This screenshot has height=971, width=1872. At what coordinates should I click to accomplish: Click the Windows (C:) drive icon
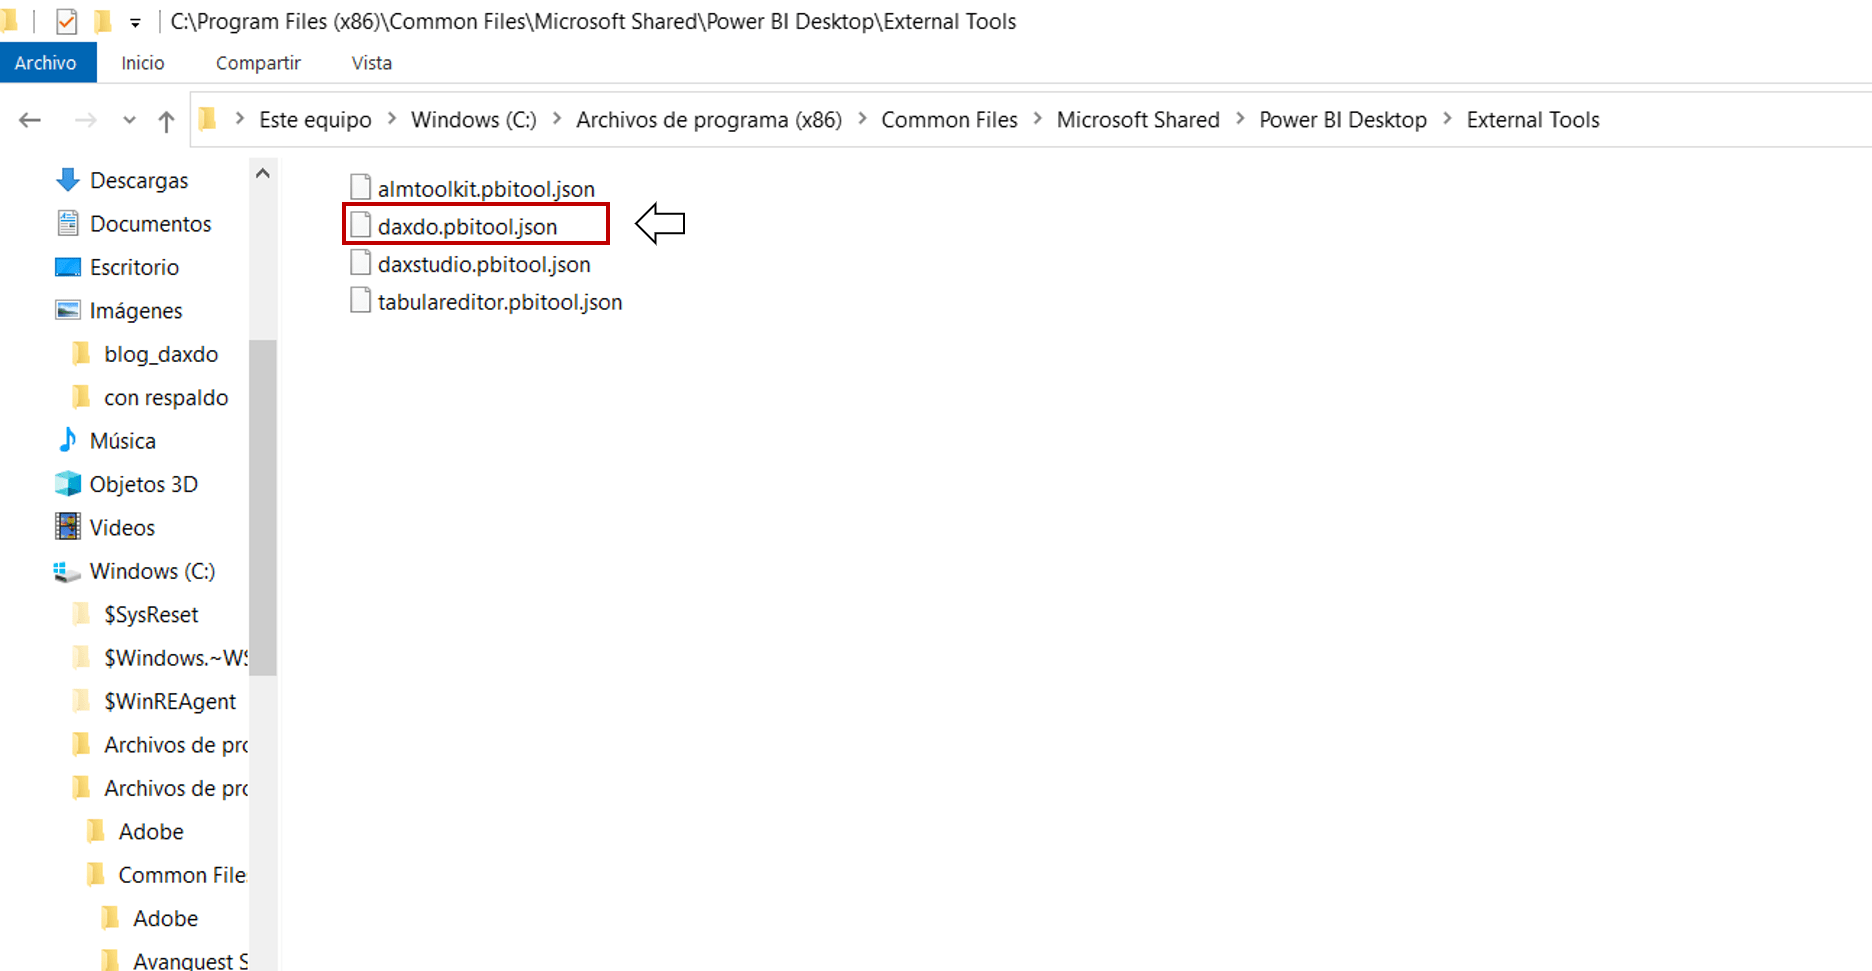point(66,571)
